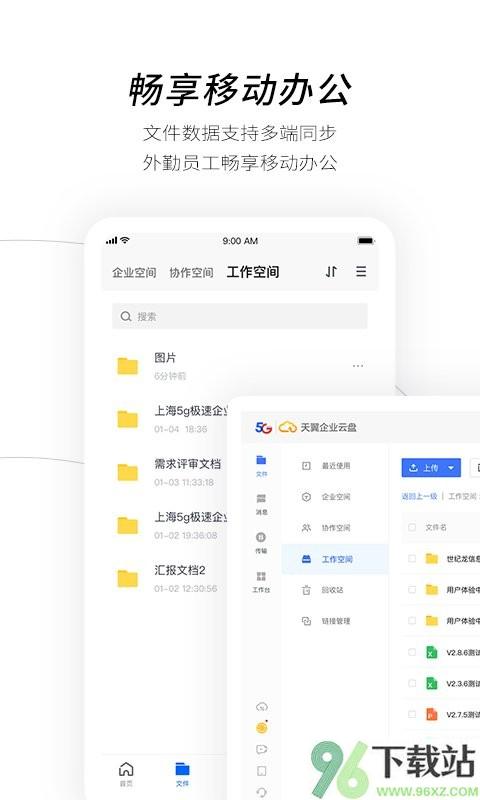Click the V2.7.5 presentation file icon
The width and height of the screenshot is (480, 800).
click(x=432, y=714)
